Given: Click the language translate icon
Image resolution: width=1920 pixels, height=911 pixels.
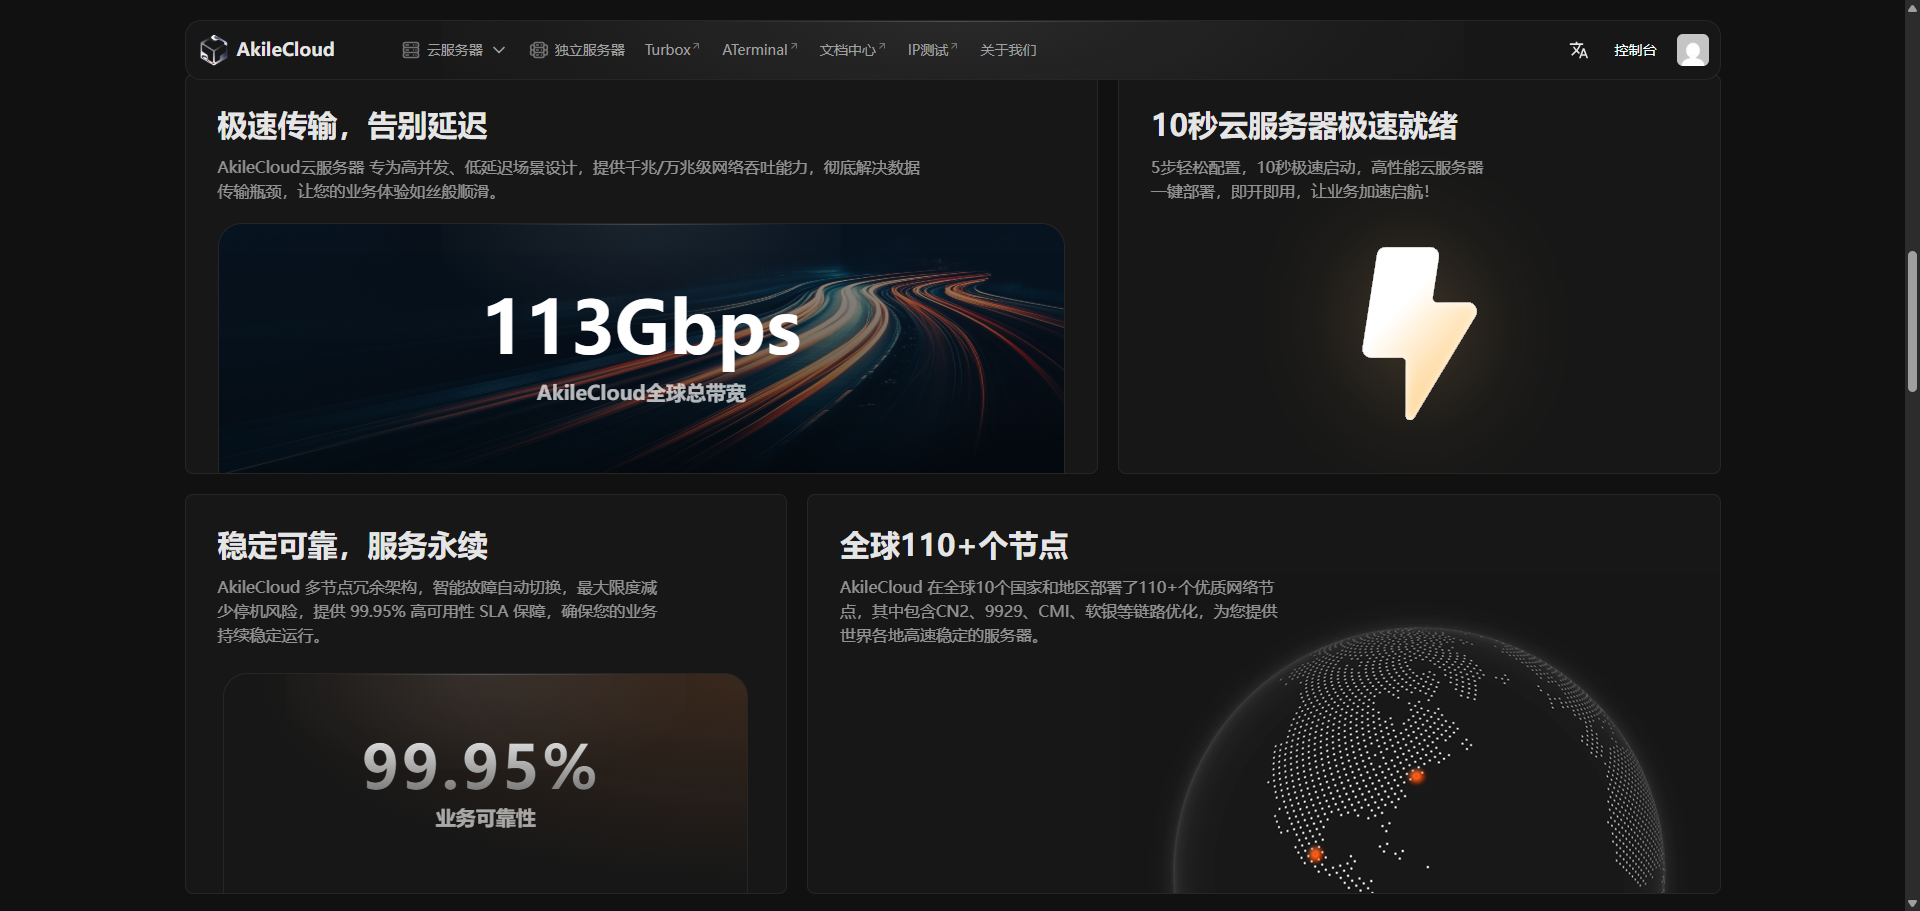Looking at the screenshot, I should click(1579, 50).
